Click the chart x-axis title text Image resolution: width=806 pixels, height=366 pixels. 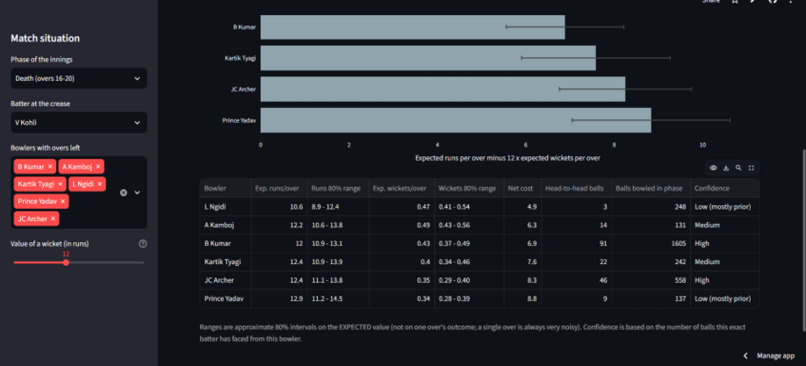click(507, 158)
